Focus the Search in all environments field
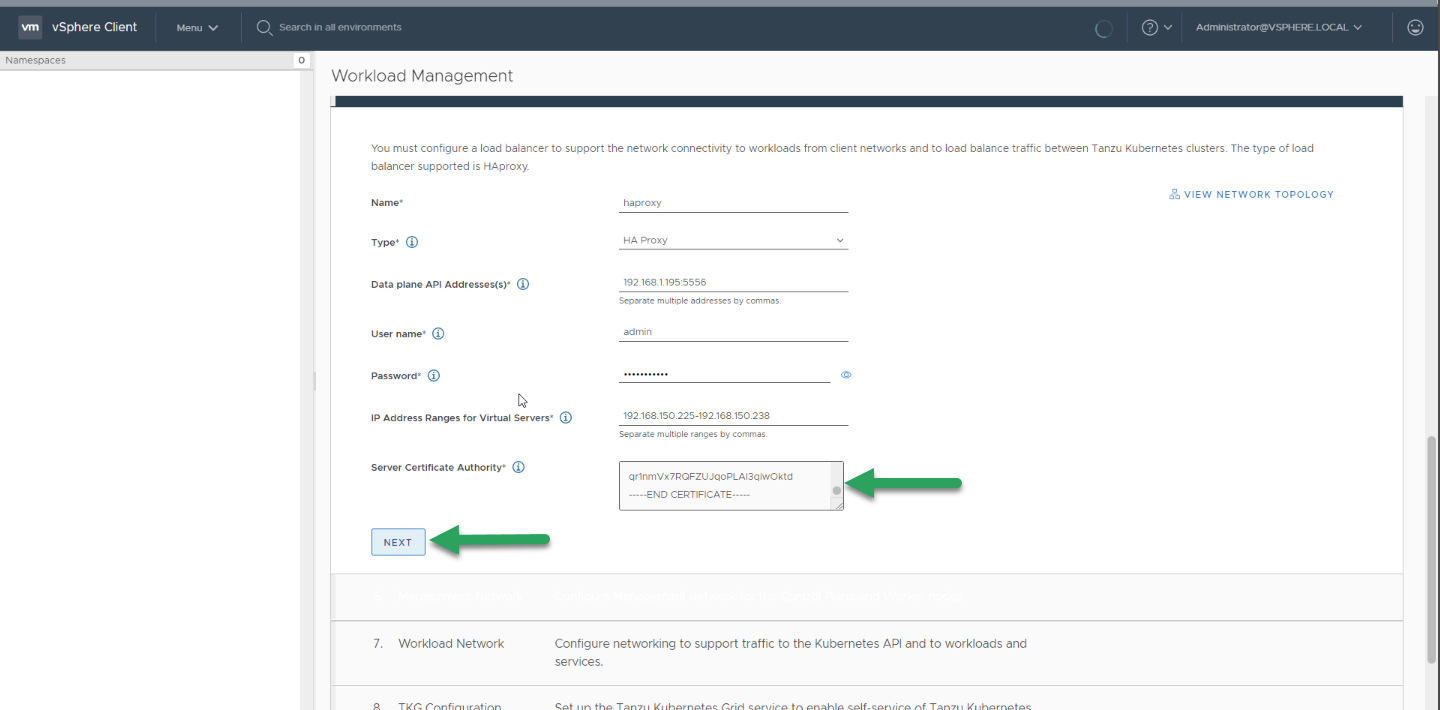The height and width of the screenshot is (710, 1440). tap(340, 27)
